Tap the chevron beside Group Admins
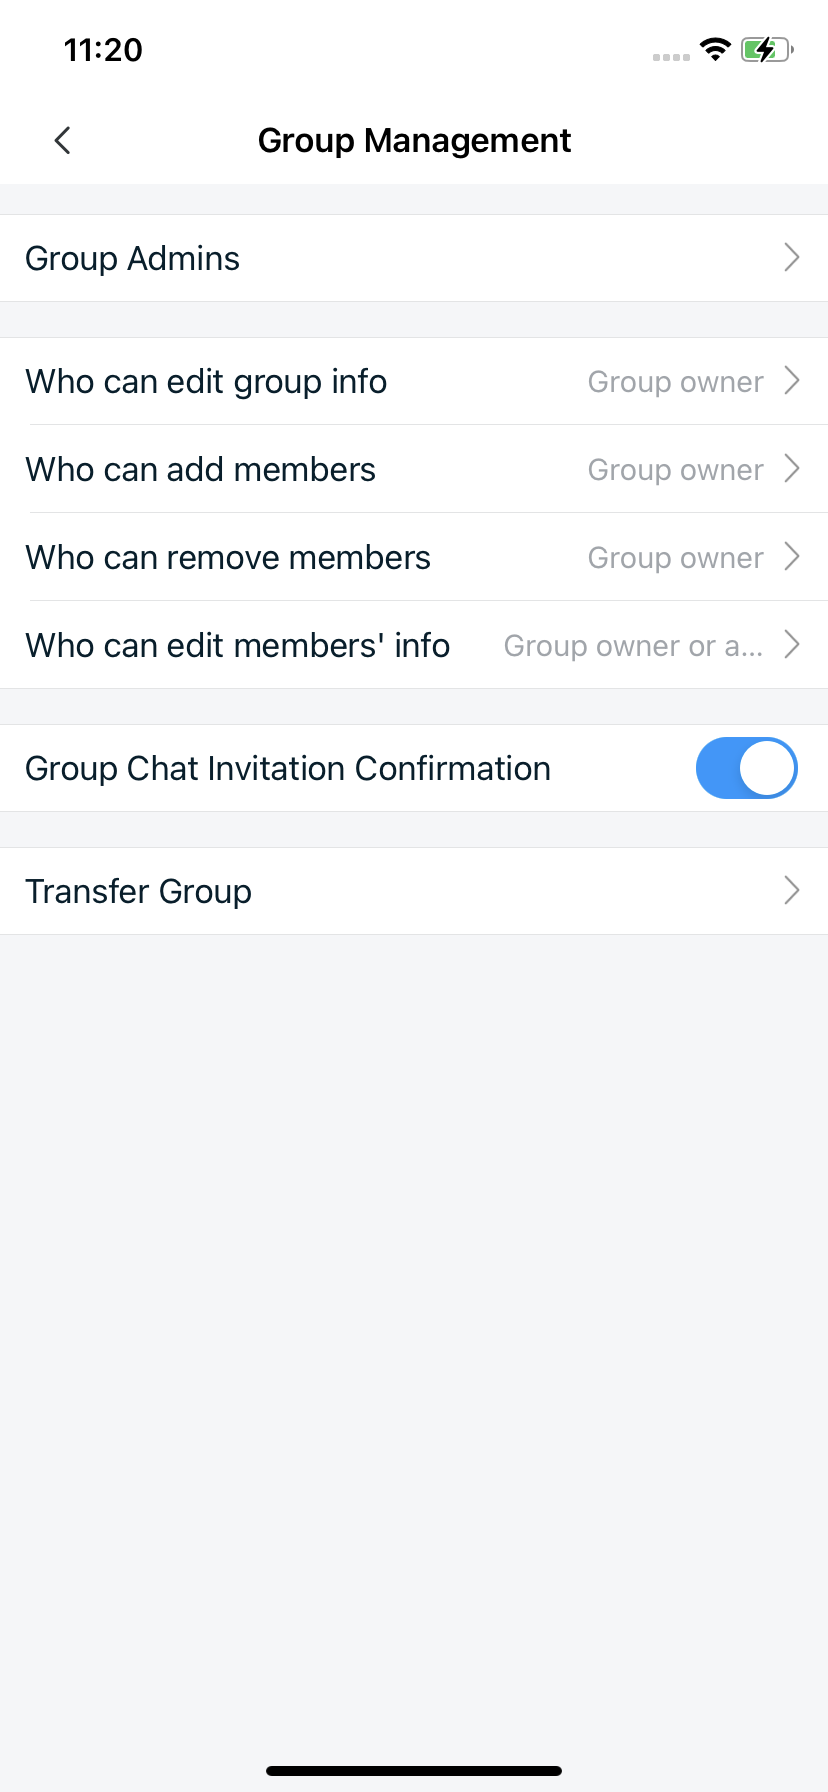Viewport: 828px width, 1792px height. coord(791,258)
